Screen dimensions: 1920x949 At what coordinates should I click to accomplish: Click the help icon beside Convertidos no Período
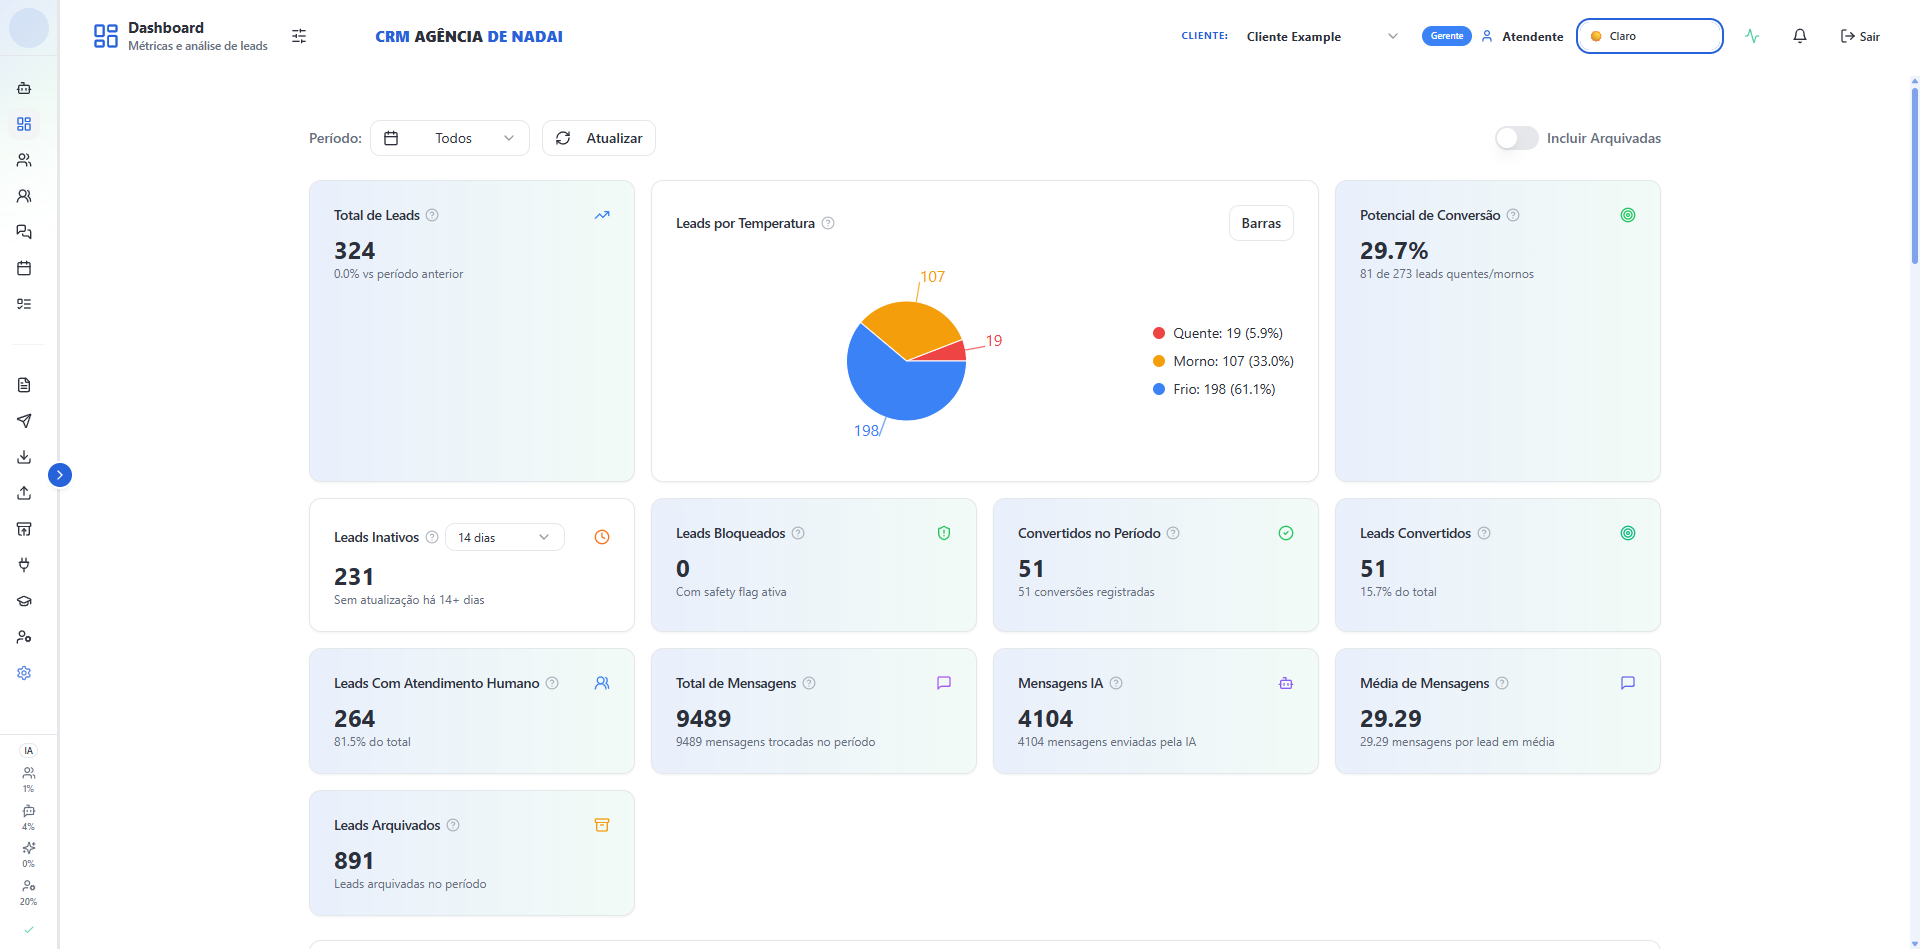point(1173,533)
